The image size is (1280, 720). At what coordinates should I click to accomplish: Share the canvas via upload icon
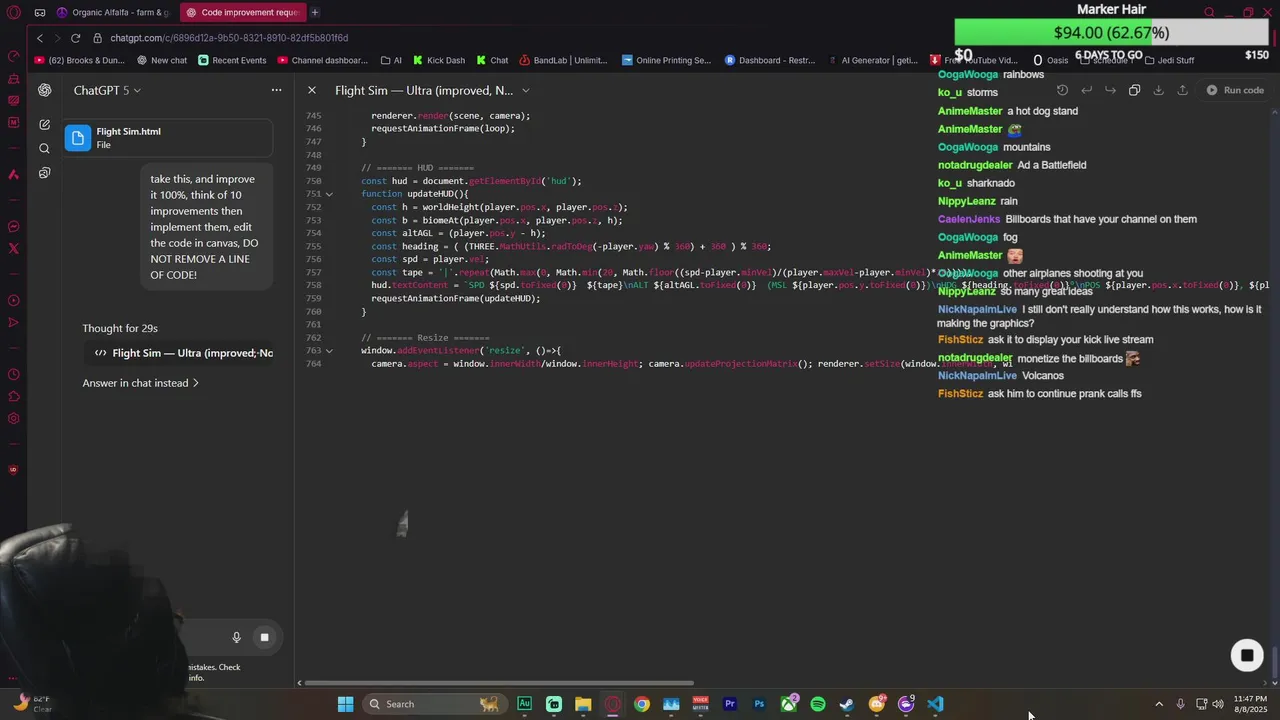[x=1182, y=90]
